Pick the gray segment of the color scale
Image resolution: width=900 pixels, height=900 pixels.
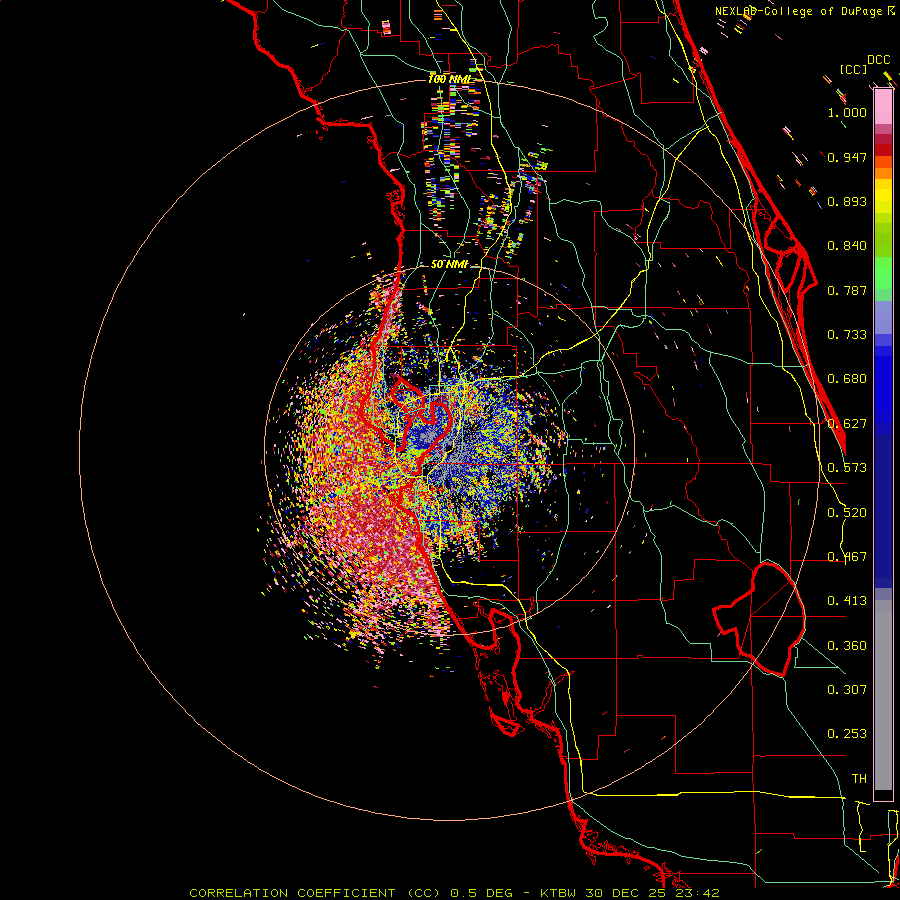883,695
